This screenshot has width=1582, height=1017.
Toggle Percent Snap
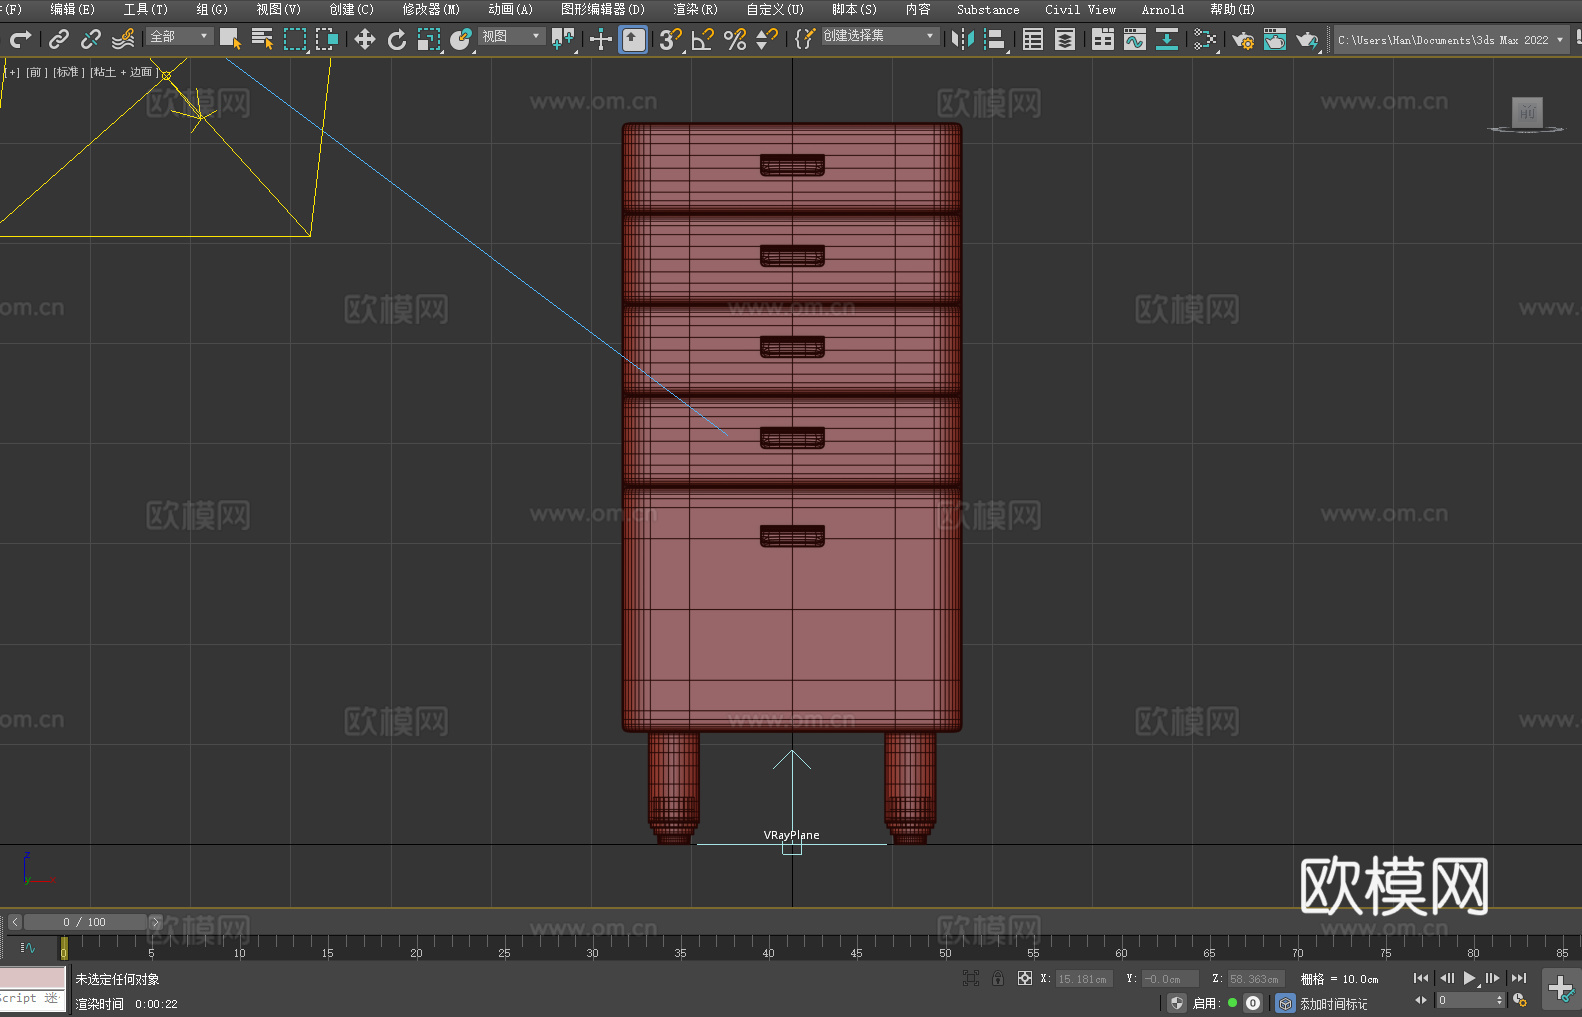(735, 39)
